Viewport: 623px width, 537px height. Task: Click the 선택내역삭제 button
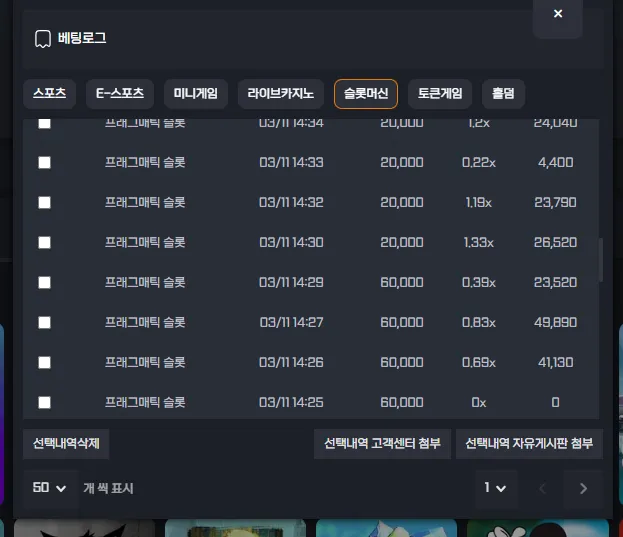66,444
